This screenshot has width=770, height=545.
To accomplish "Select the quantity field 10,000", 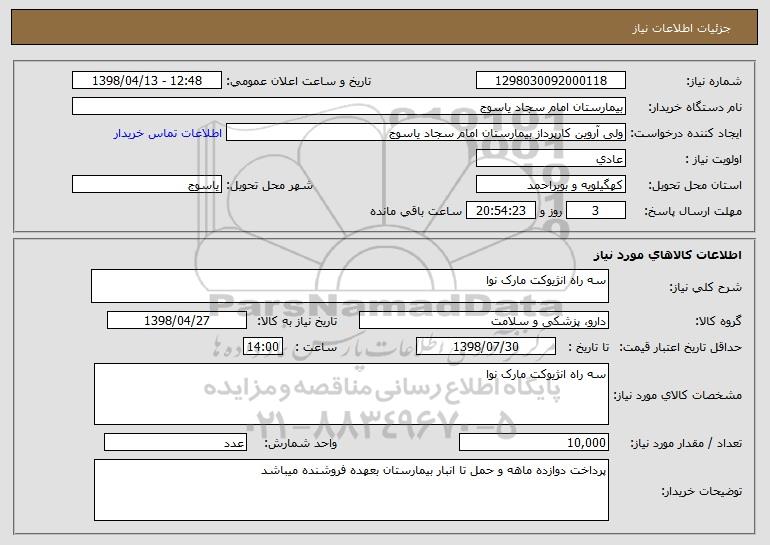I will (534, 442).
